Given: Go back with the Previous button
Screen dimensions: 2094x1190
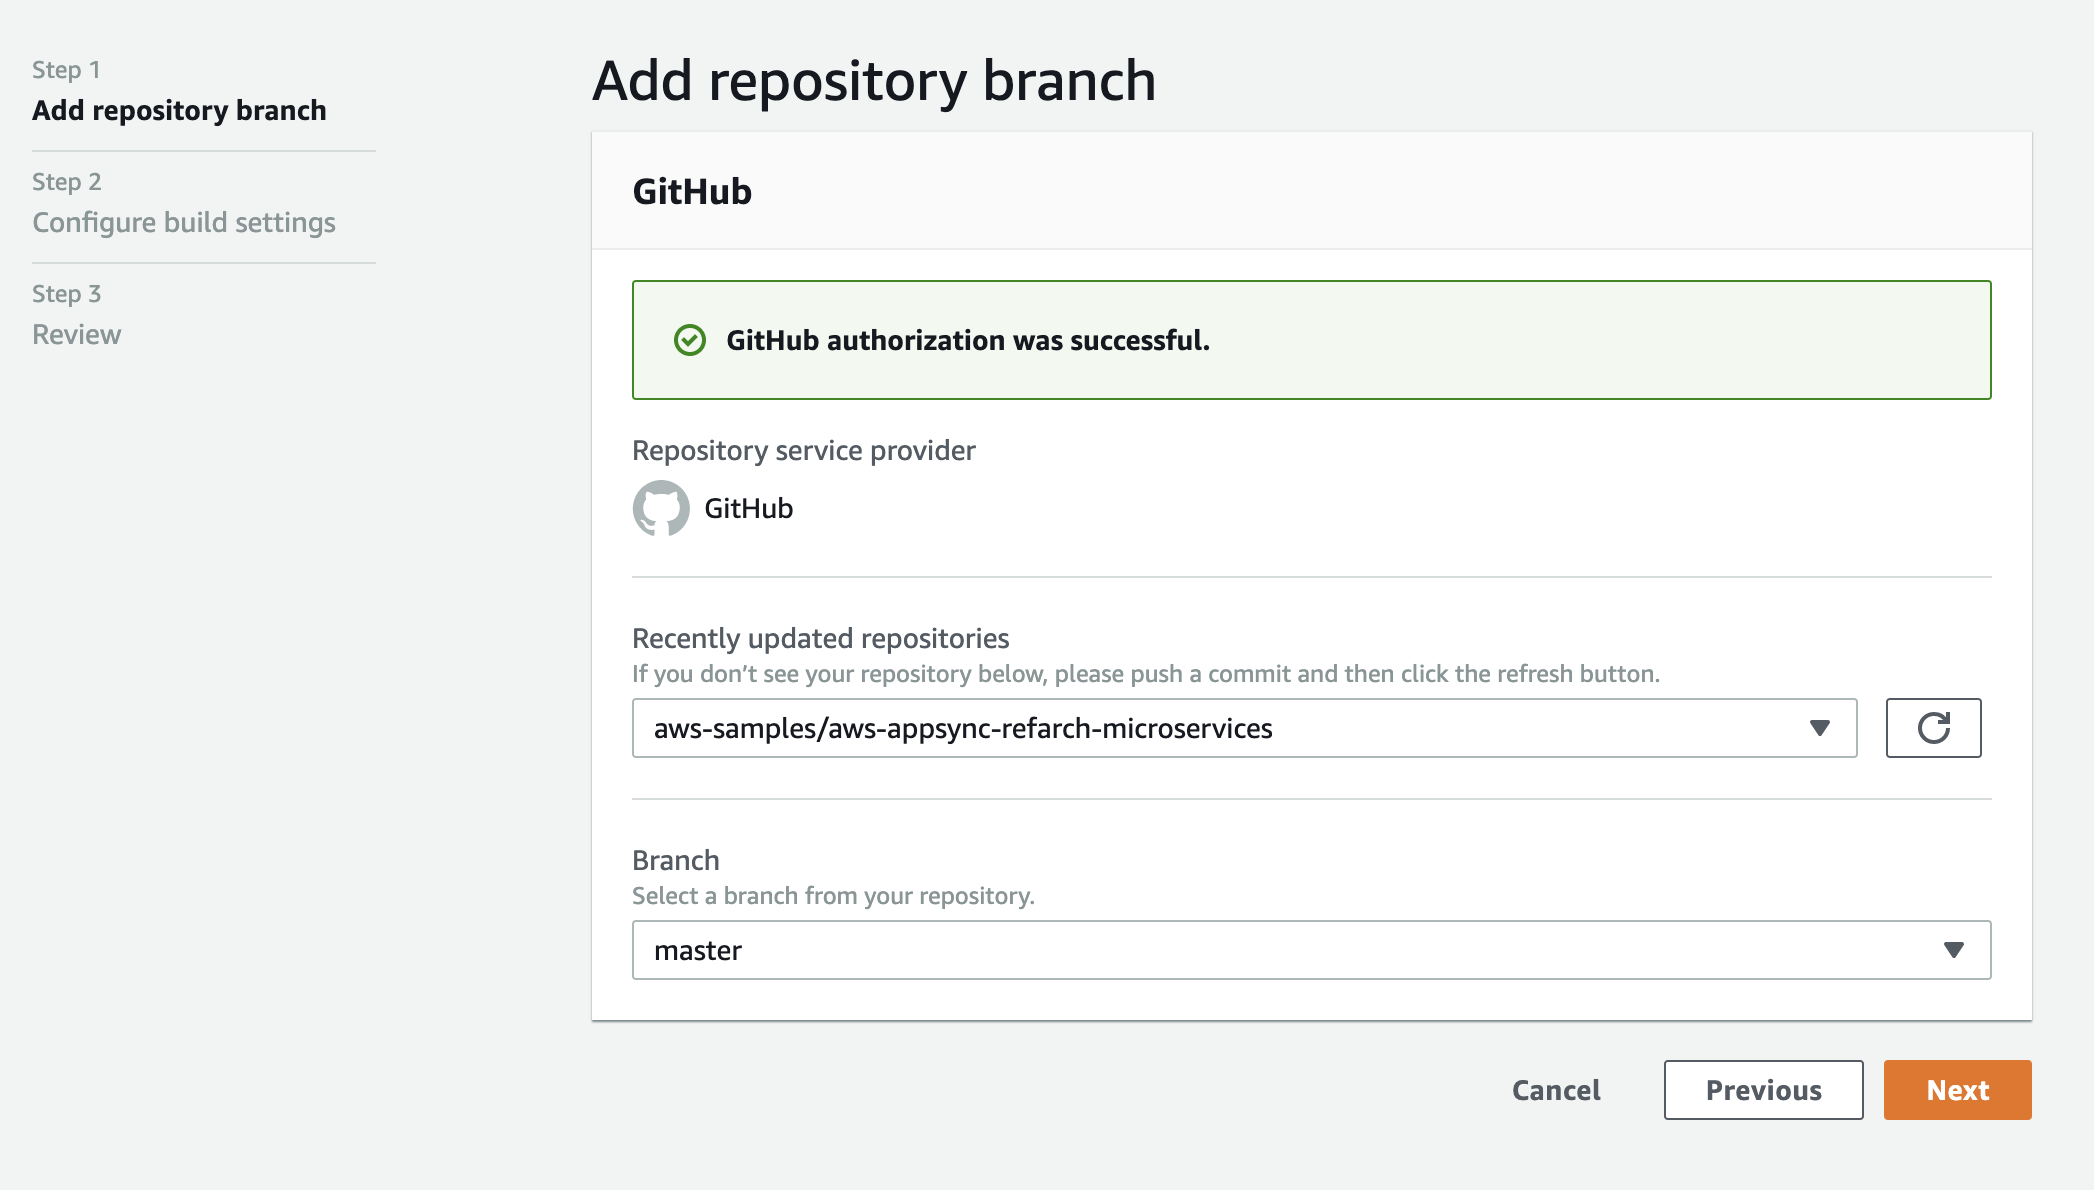Looking at the screenshot, I should point(1763,1090).
